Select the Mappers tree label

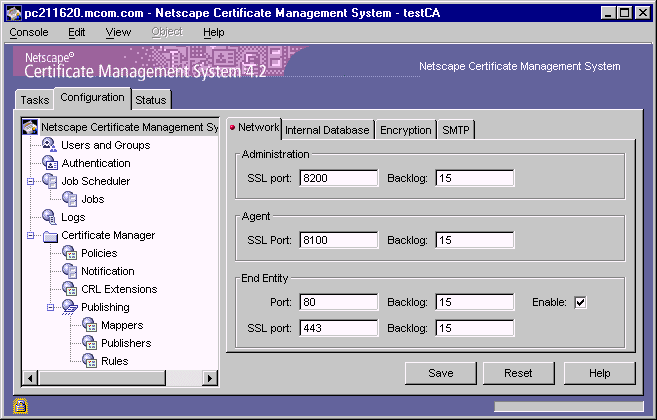(122, 325)
